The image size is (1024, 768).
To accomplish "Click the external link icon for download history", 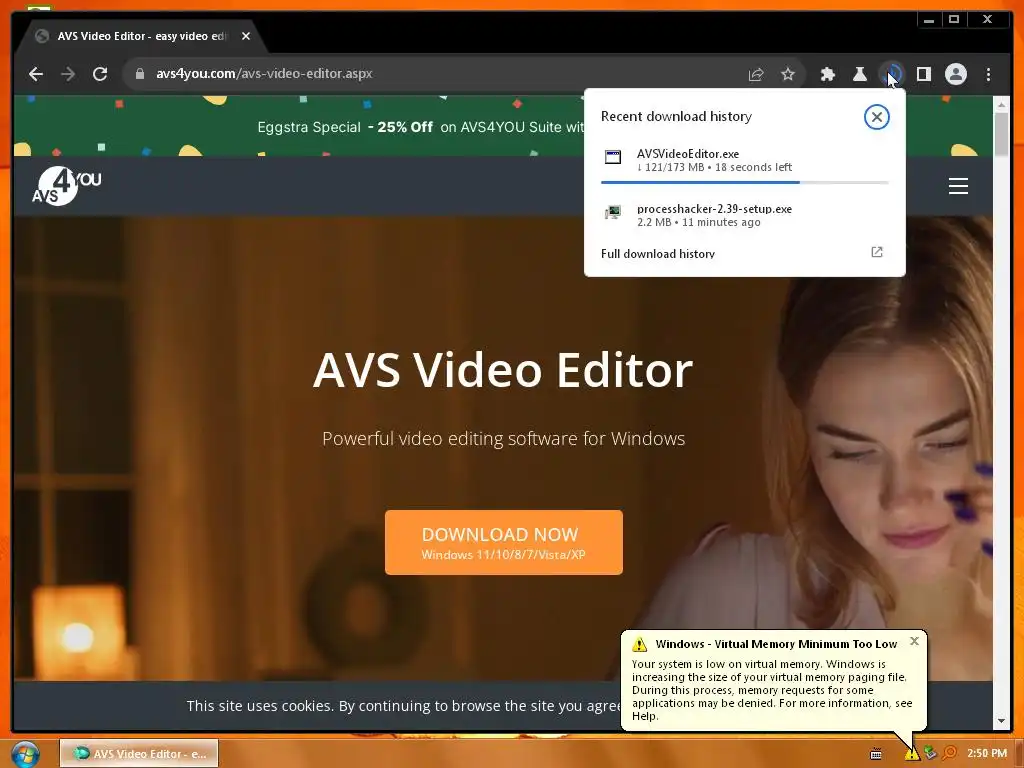I will click(x=876, y=252).
